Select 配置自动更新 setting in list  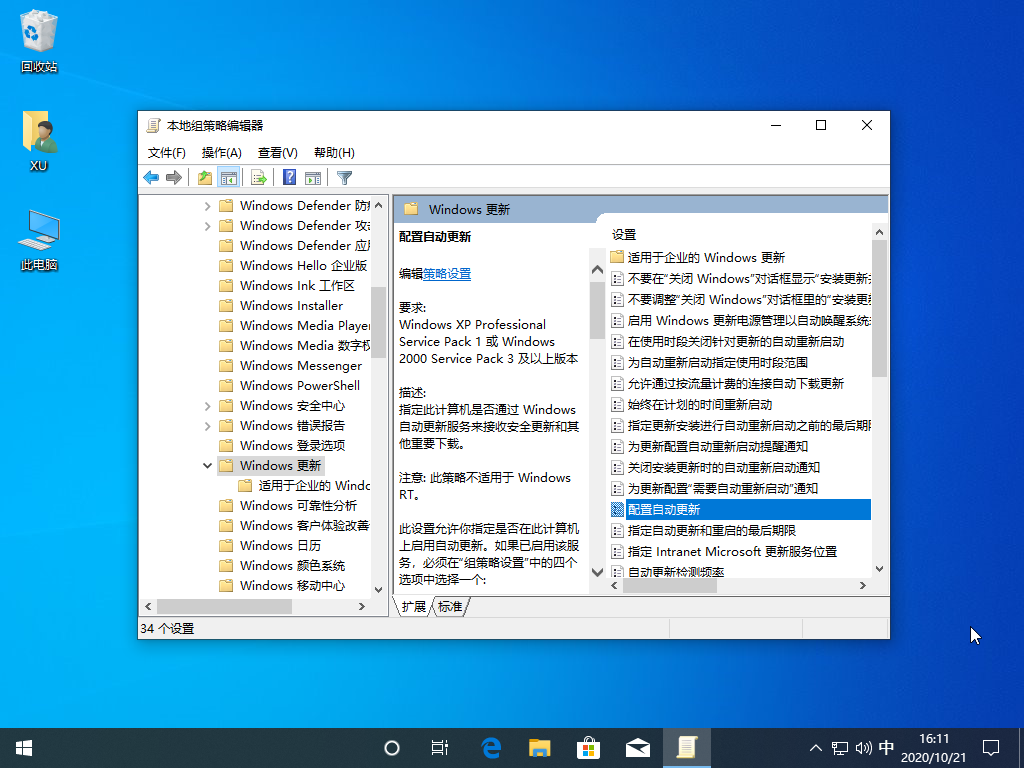(x=741, y=509)
